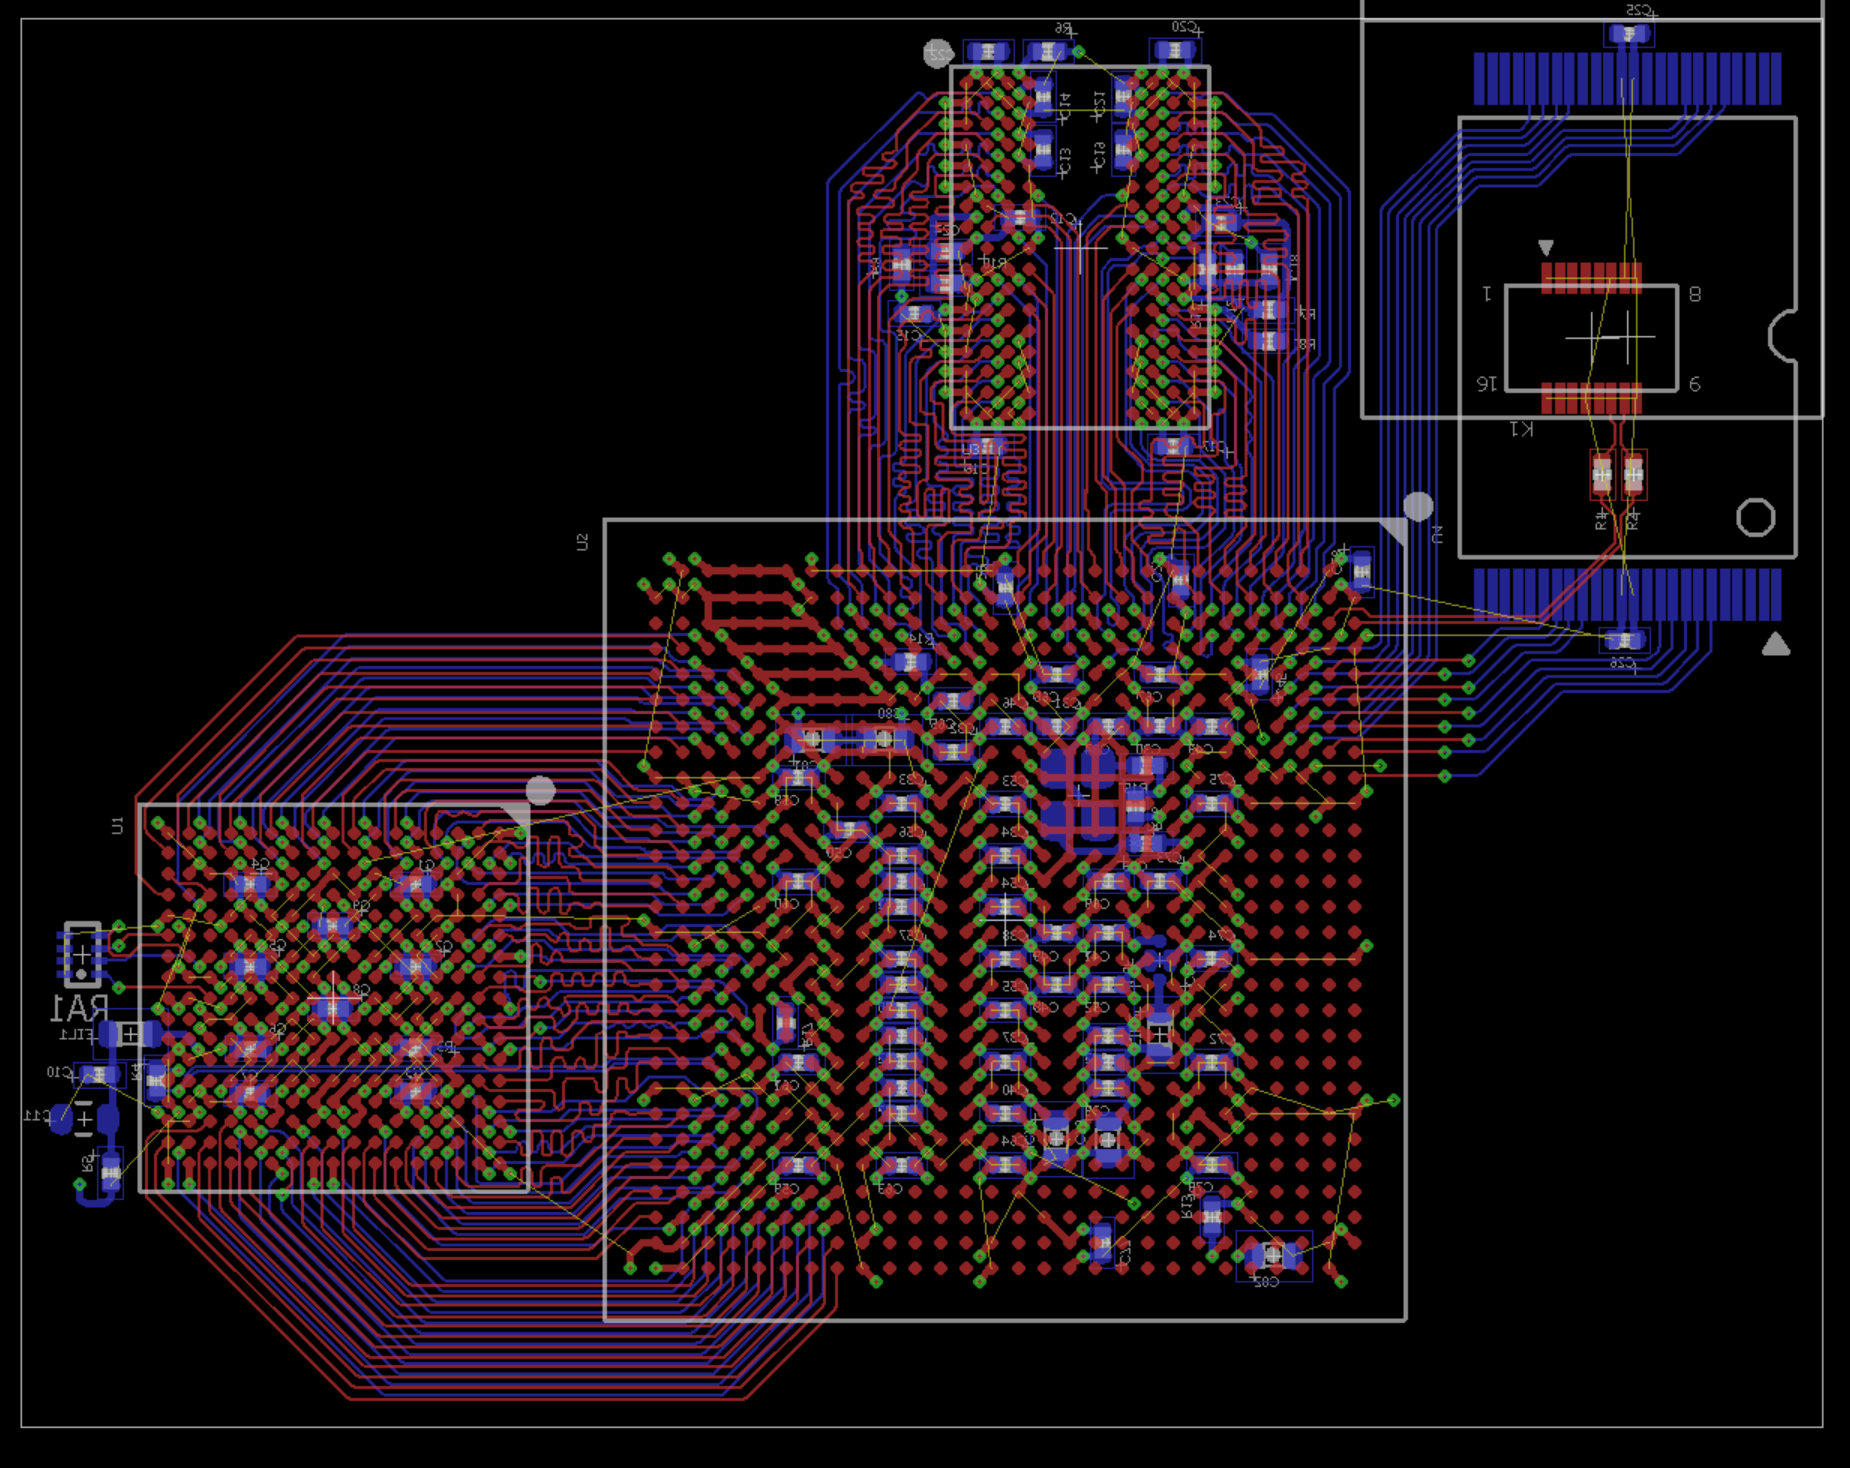Select the C12 capacitor near the center cross
This screenshot has width=1850, height=1468.
tap(1020, 217)
